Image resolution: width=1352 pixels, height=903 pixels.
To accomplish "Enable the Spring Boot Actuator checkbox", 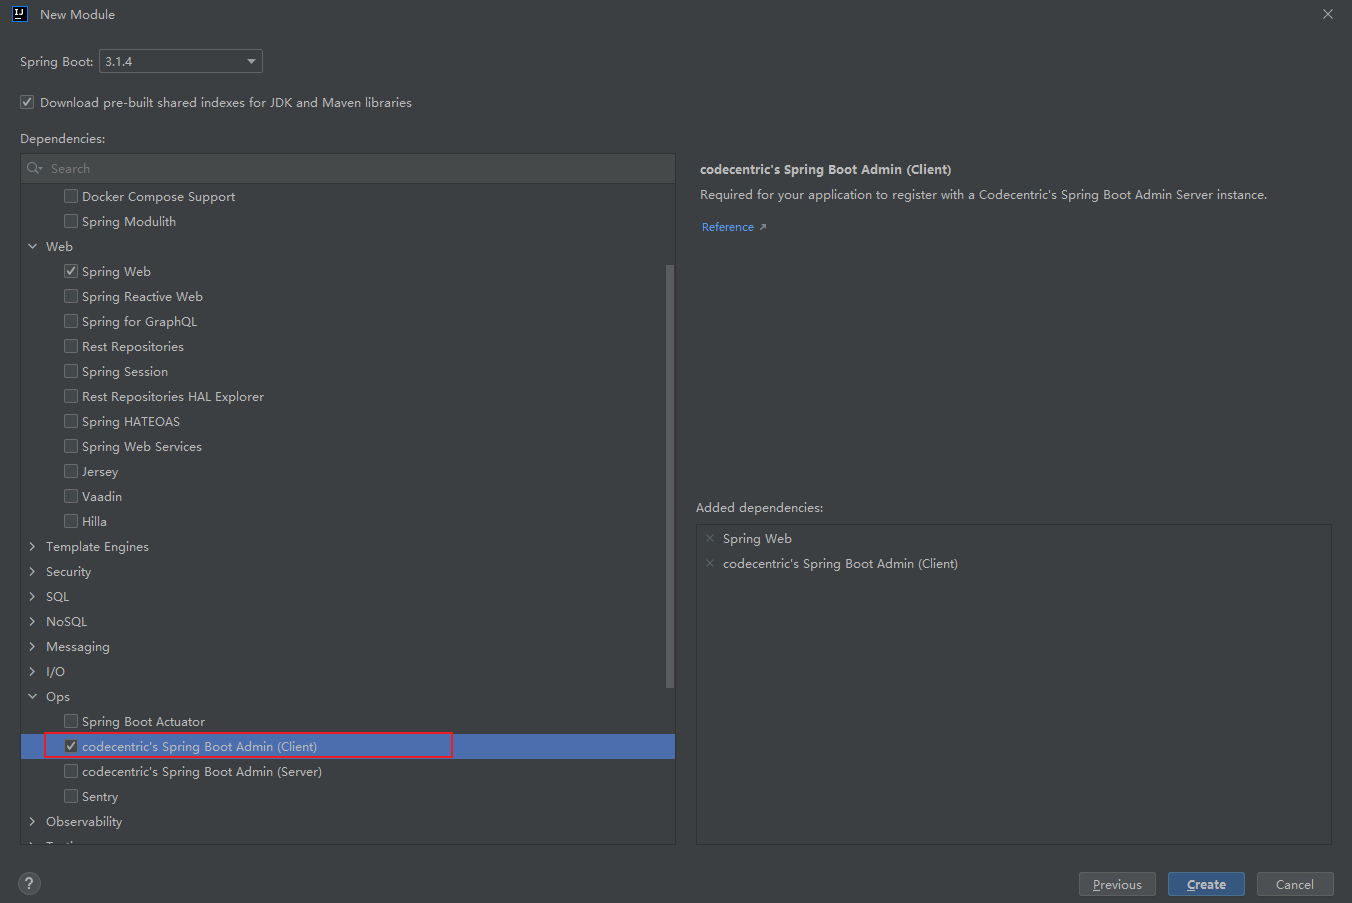I will coord(71,722).
